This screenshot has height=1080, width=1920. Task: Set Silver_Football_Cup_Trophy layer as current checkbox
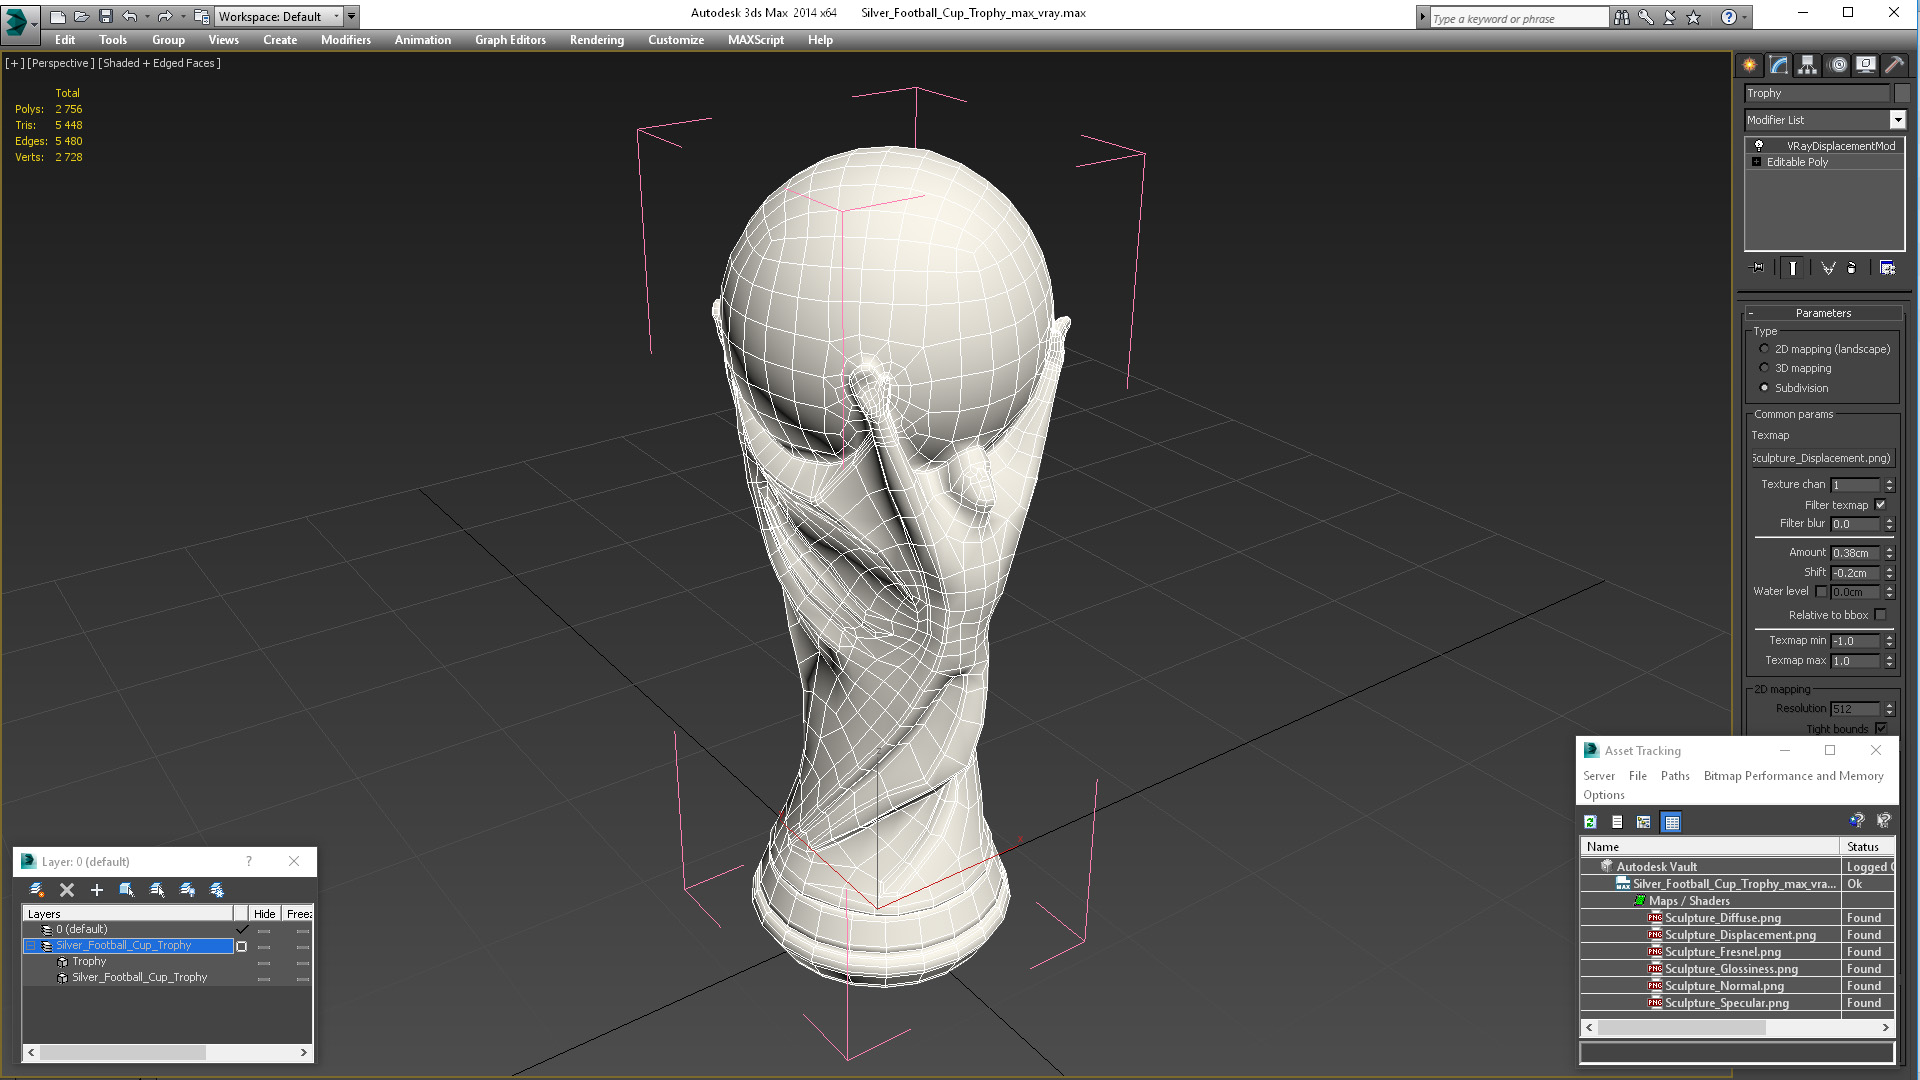click(241, 946)
